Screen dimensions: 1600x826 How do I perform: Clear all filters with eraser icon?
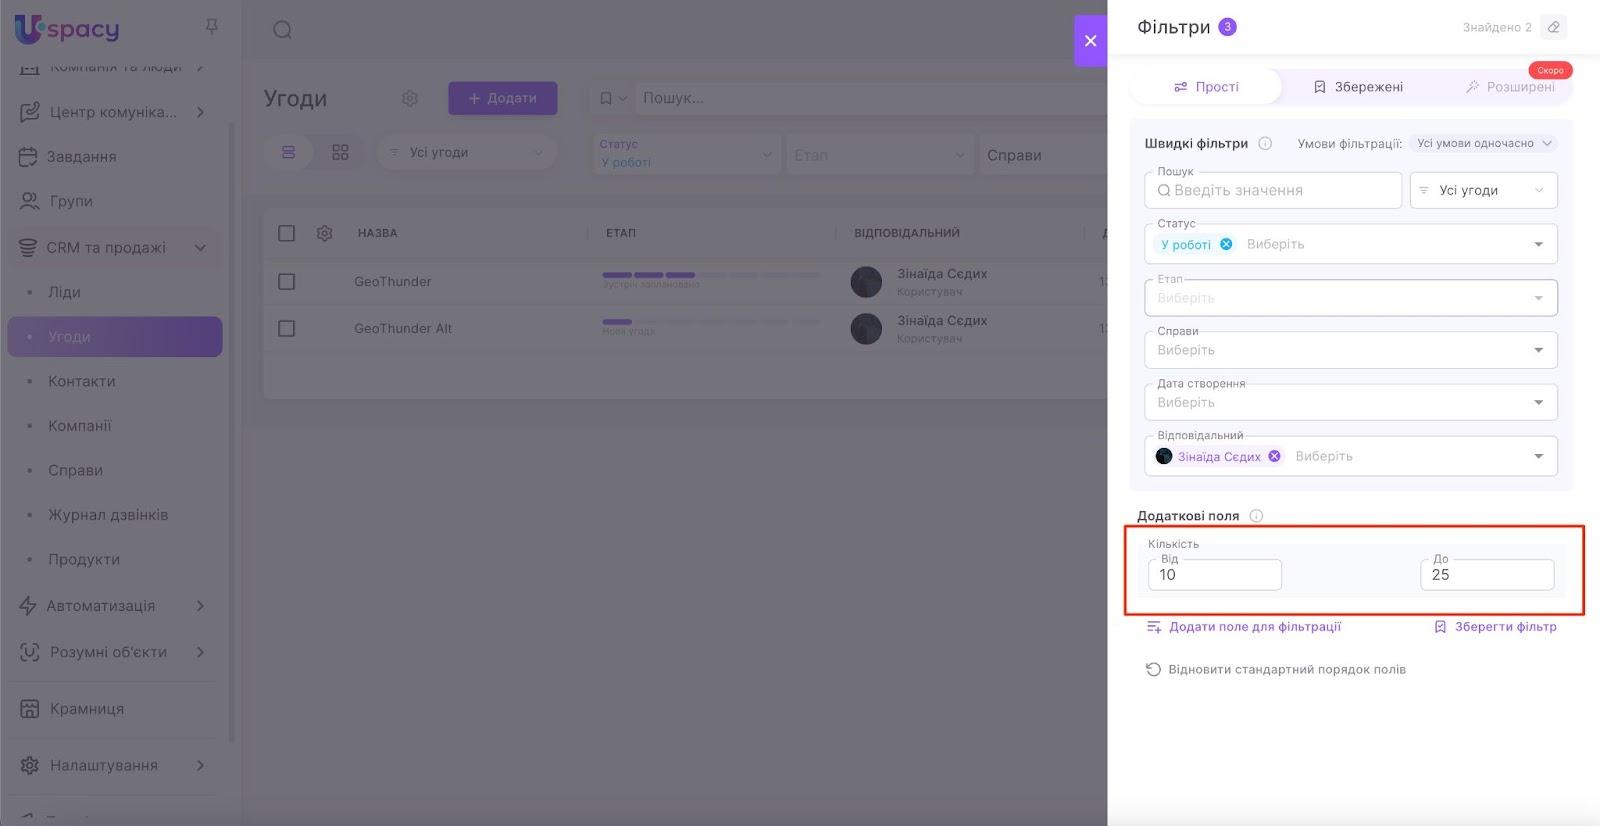pyautogui.click(x=1553, y=27)
